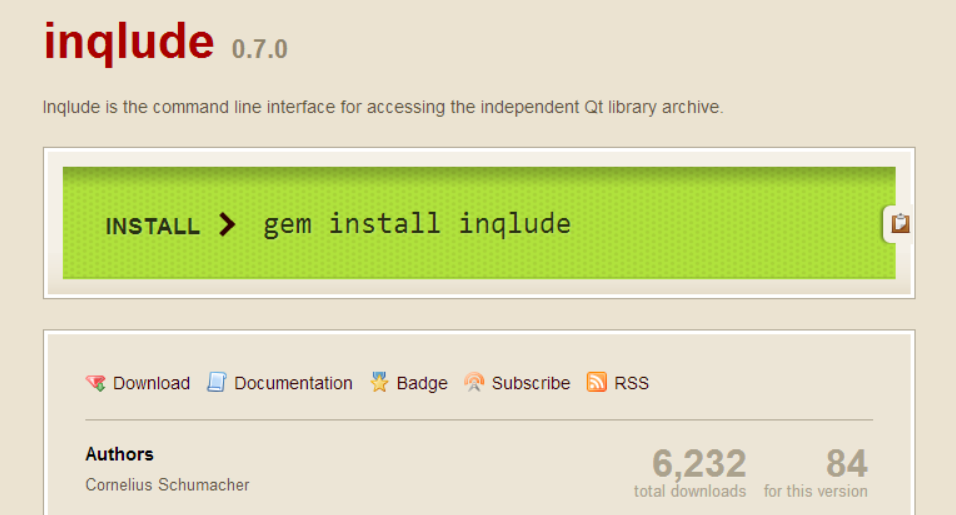Click the gem install inqlude command text
Screen dimensions: 956x515
click(x=417, y=224)
